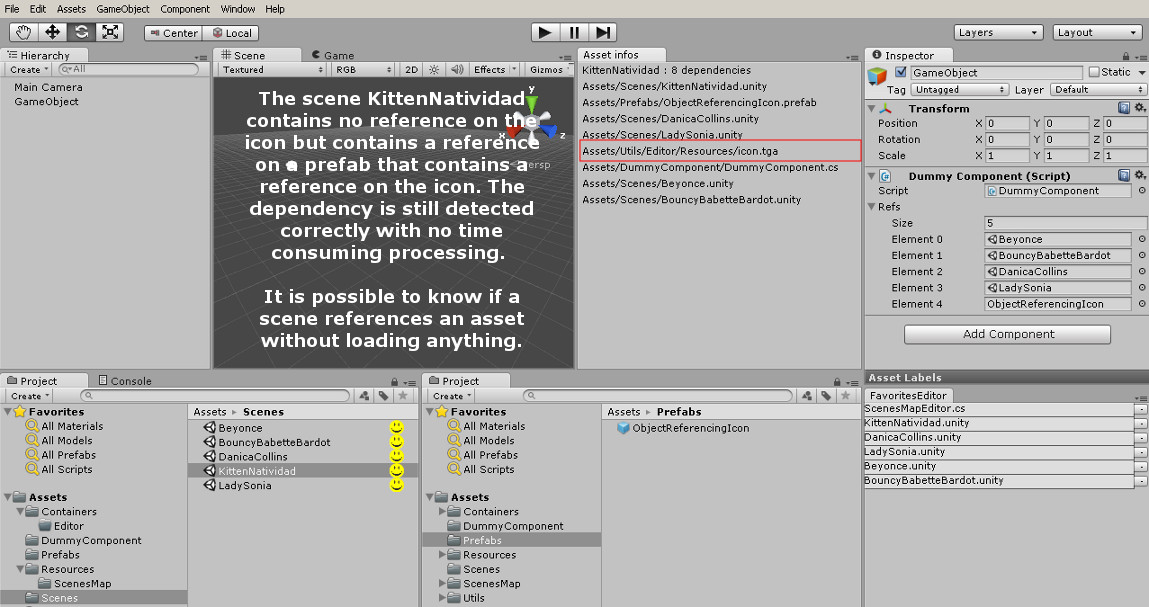Click the Pause button

[574, 32]
